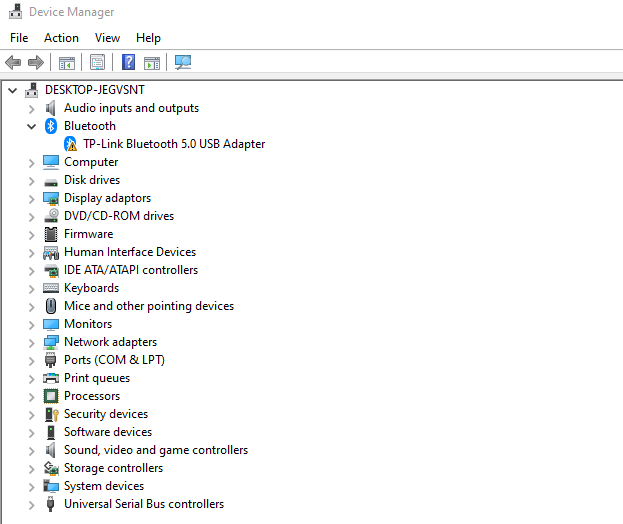Collapse the DESKTOP-JEGVSNT root node
Screen dimensions: 623x524
pos(13,91)
